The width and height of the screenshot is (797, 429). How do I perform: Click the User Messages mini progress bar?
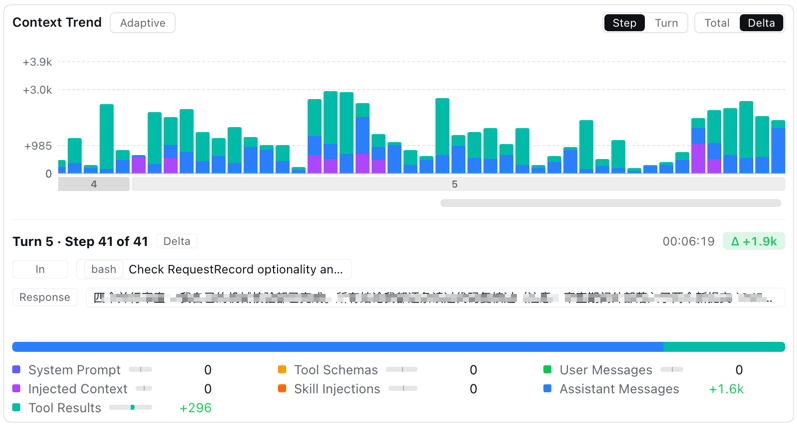(x=672, y=370)
